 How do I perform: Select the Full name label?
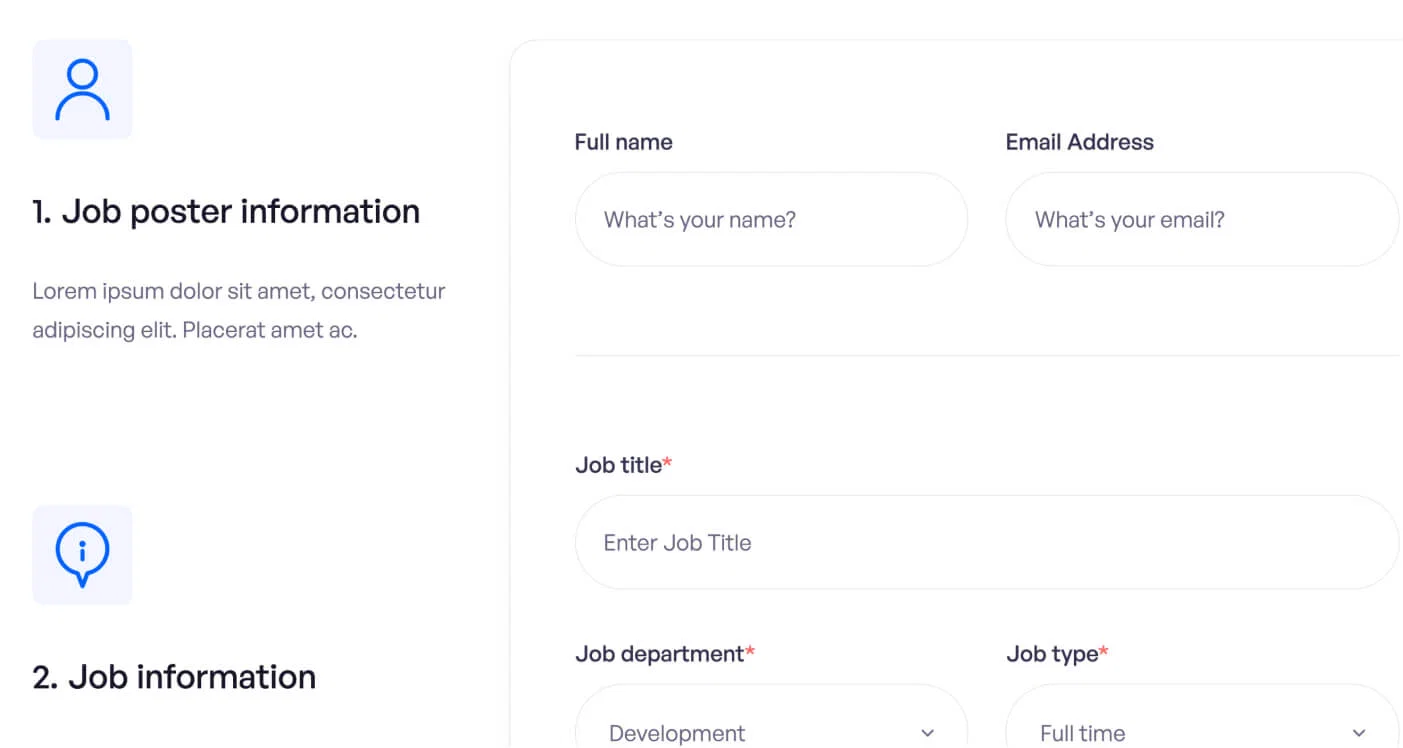[x=623, y=141]
